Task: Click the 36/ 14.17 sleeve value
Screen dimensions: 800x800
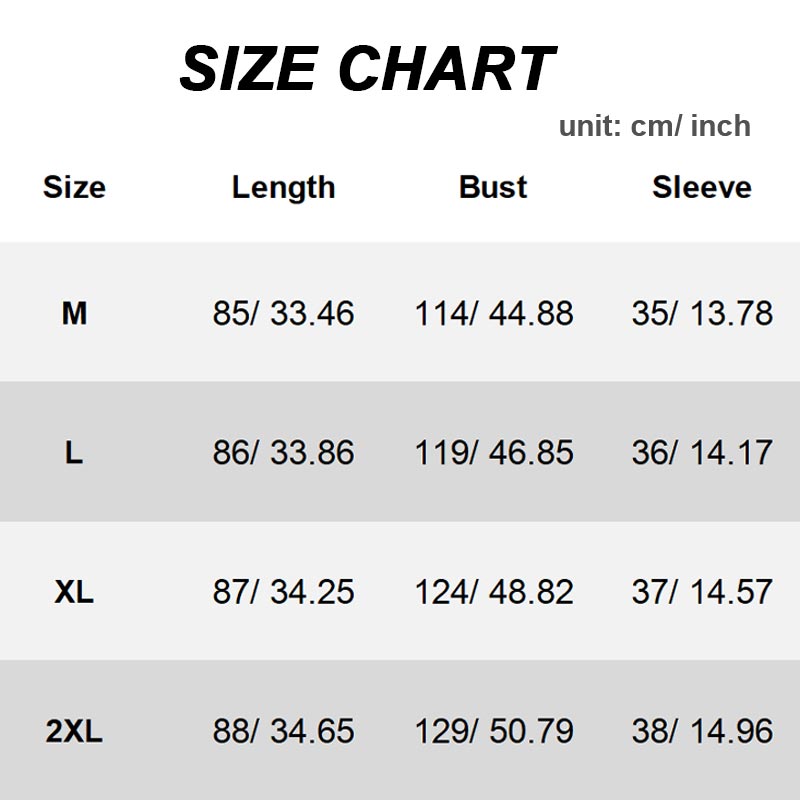Action: click(702, 453)
